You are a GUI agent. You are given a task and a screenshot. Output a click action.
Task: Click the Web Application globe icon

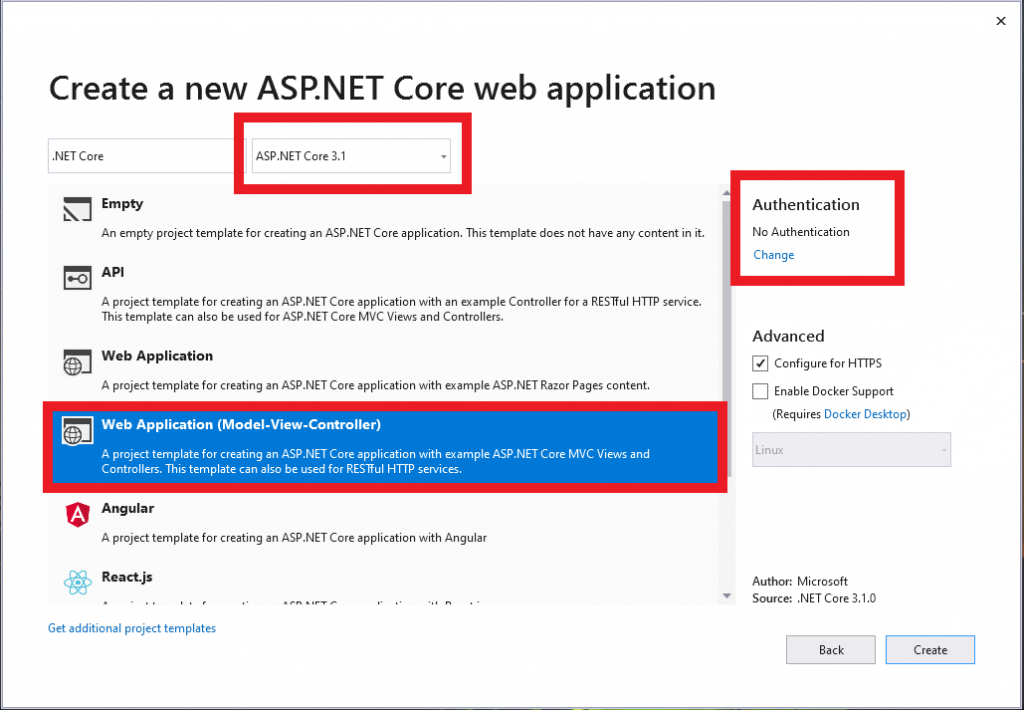[x=77, y=362]
